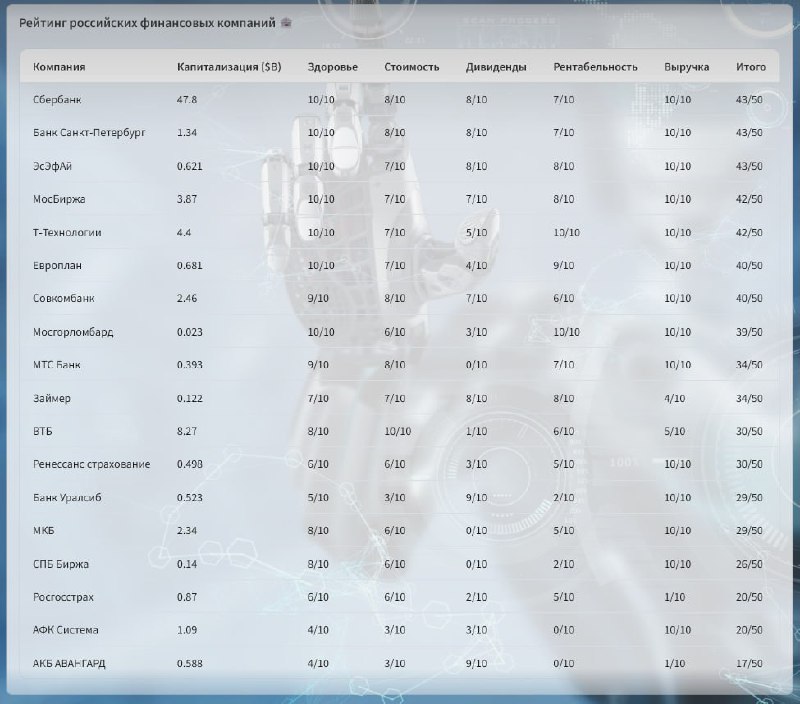Click ВТБ Стоимость score 10/10

point(397,431)
